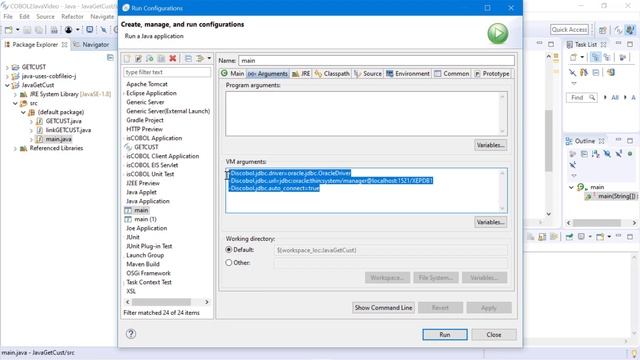Open the Environment tab
The image size is (640, 360).
coord(408,73)
